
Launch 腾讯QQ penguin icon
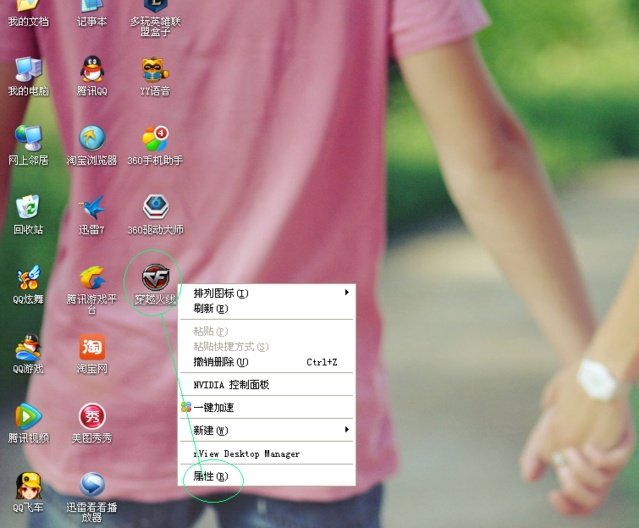click(x=92, y=76)
